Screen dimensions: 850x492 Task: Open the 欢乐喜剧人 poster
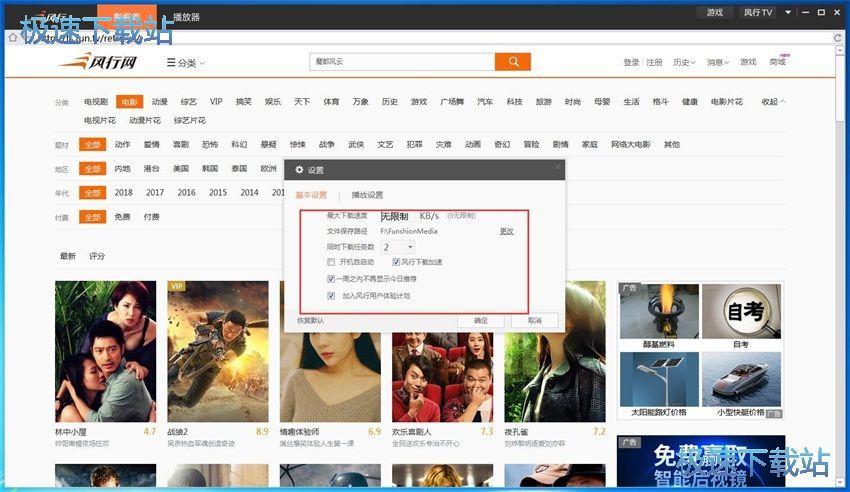(x=442, y=377)
